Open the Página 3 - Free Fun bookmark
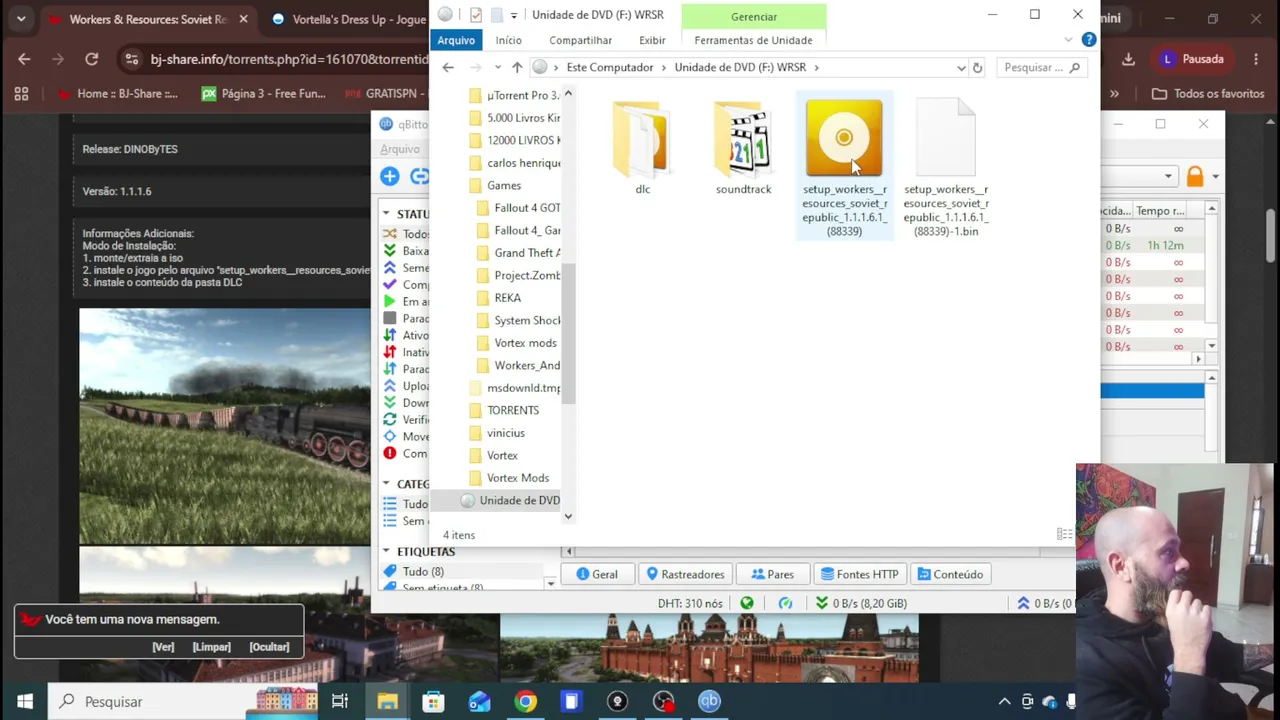The height and width of the screenshot is (720, 1280). [x=264, y=94]
